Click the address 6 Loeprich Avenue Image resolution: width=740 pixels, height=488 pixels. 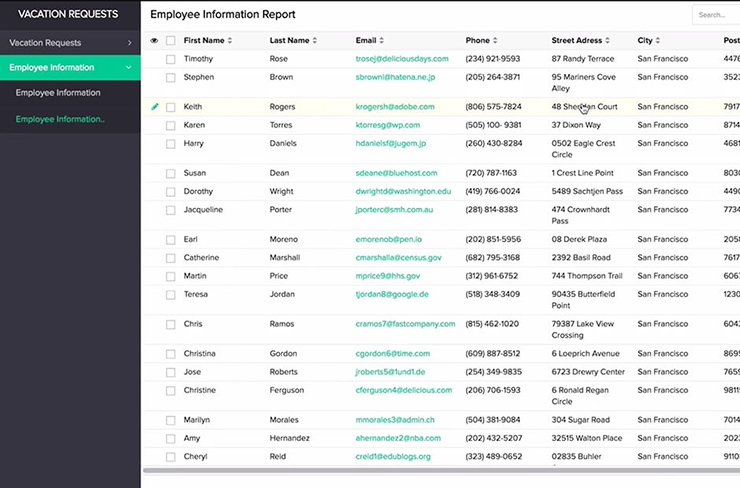click(x=586, y=354)
